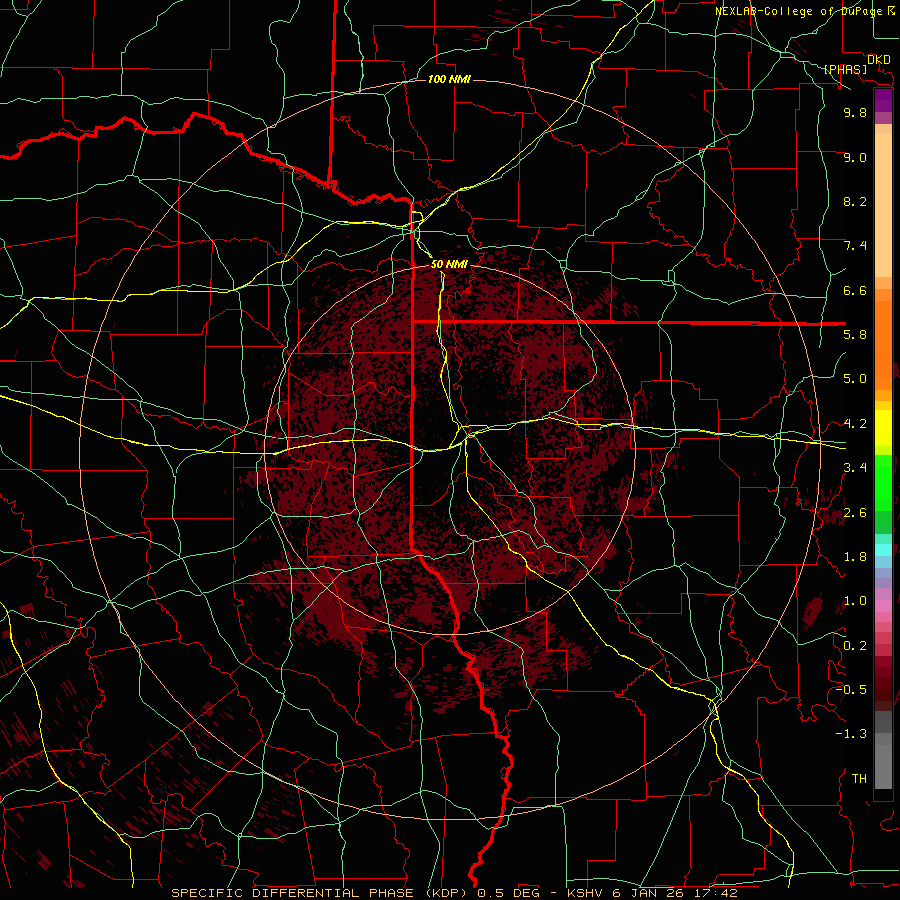Click the 9.8 legend value
900x900 pixels.
coord(855,113)
